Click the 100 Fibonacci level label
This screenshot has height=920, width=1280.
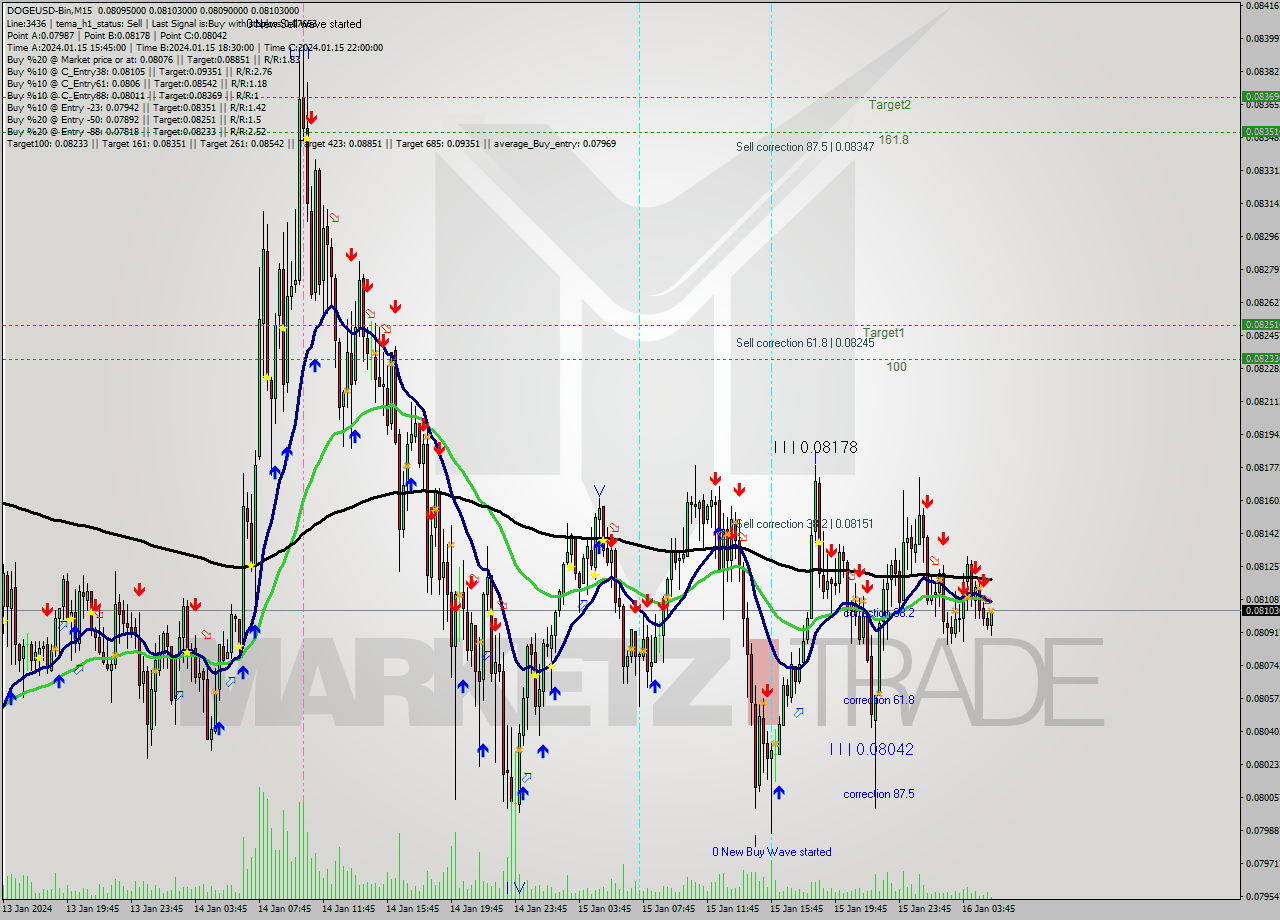point(896,367)
